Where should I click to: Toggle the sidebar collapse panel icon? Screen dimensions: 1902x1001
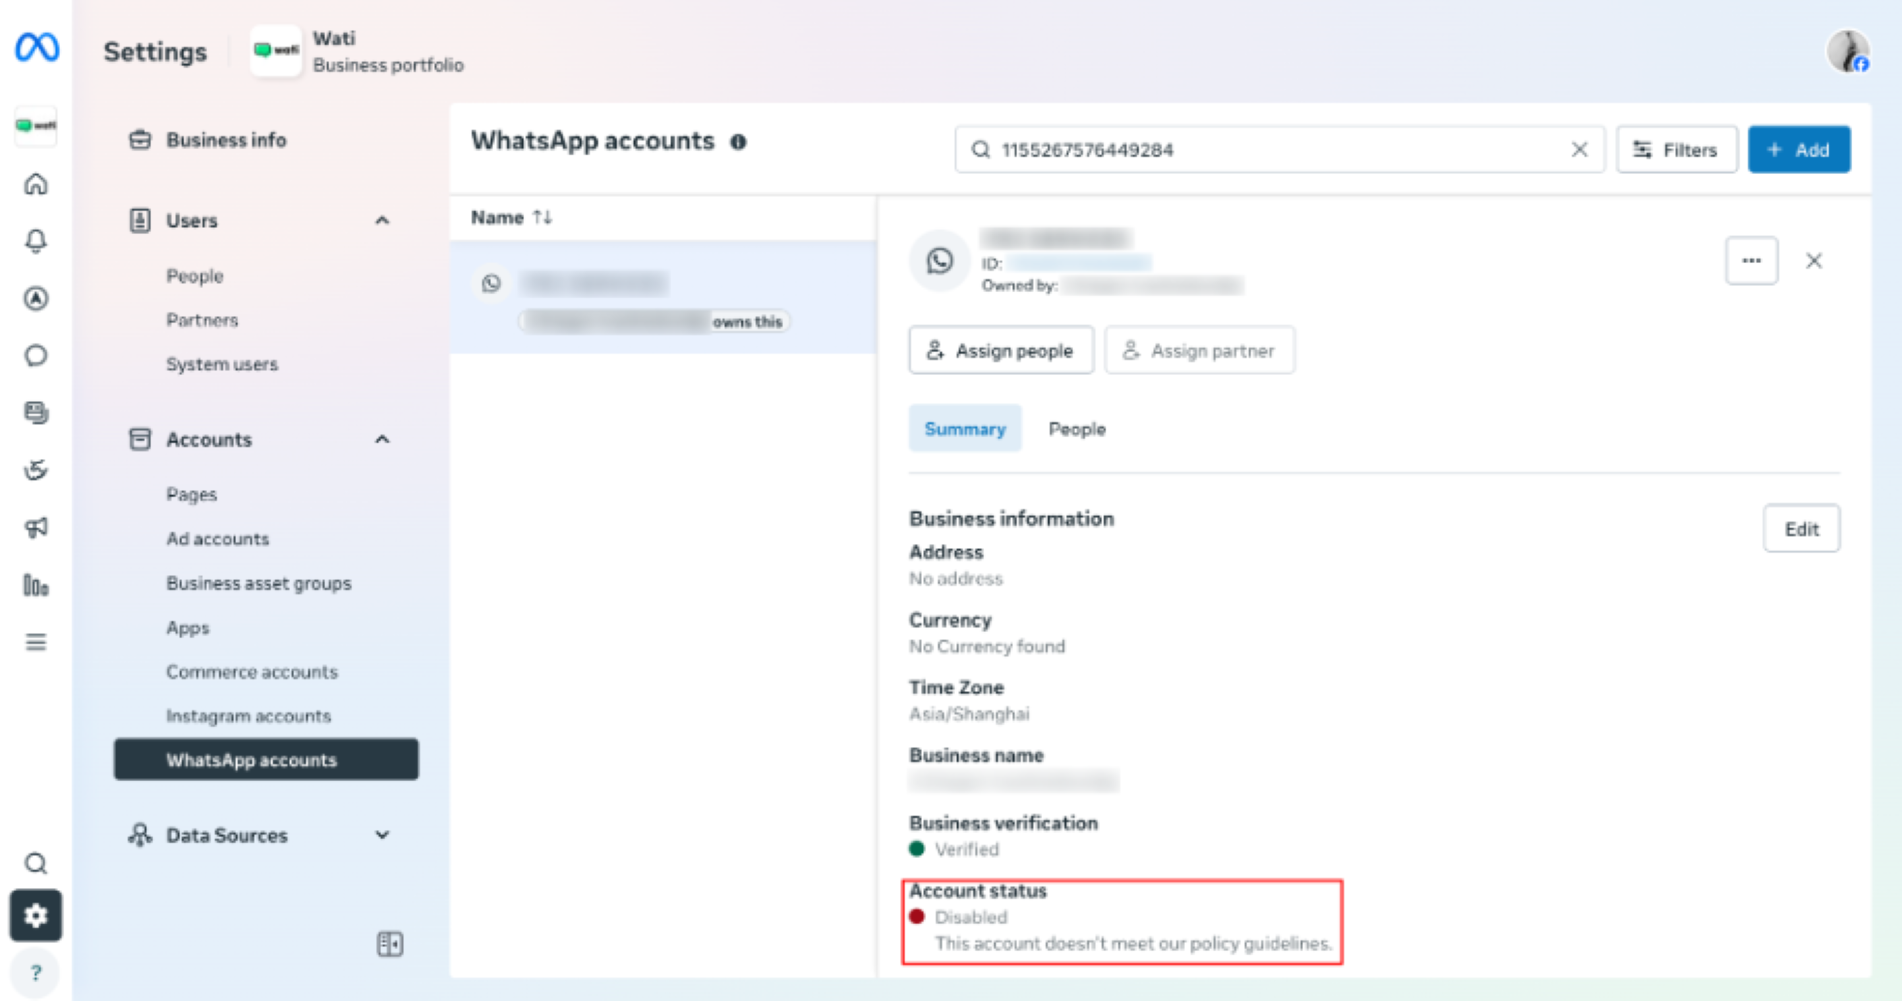tap(390, 944)
